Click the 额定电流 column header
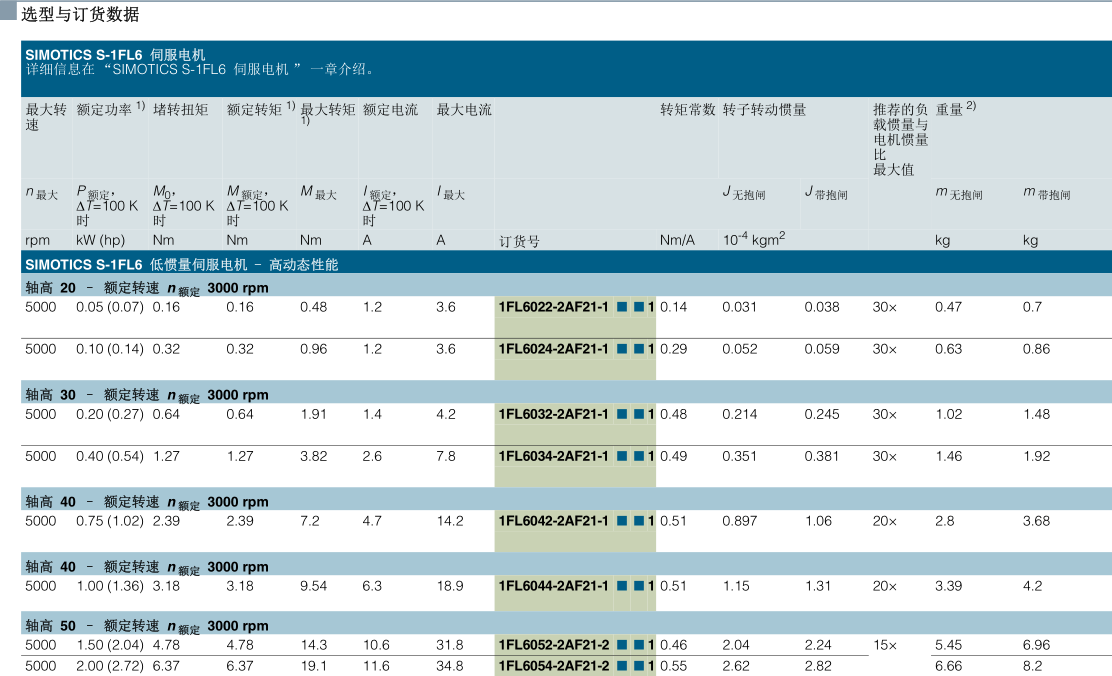The height and width of the screenshot is (676, 1112). 391,109
